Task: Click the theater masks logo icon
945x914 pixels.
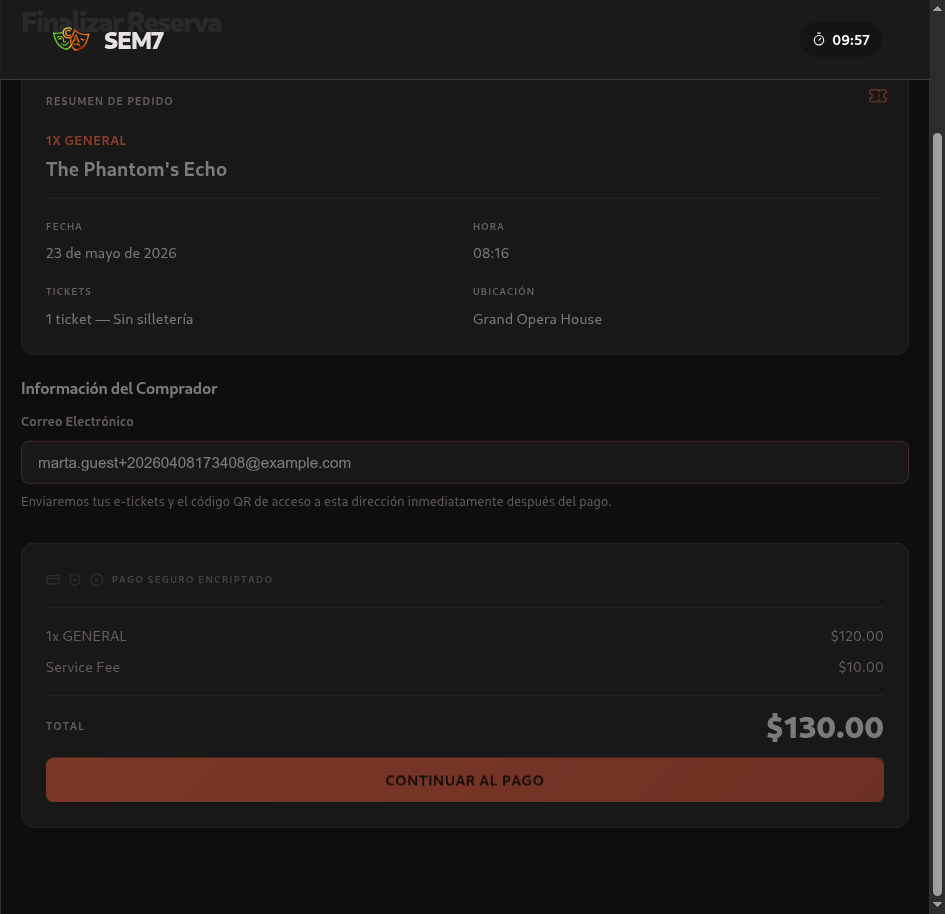Action: click(71, 41)
